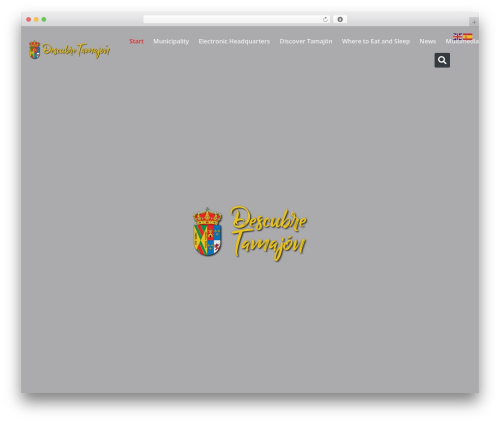Open the Municipality menu
Image resolution: width=500 pixels, height=423 pixels.
[x=171, y=41]
